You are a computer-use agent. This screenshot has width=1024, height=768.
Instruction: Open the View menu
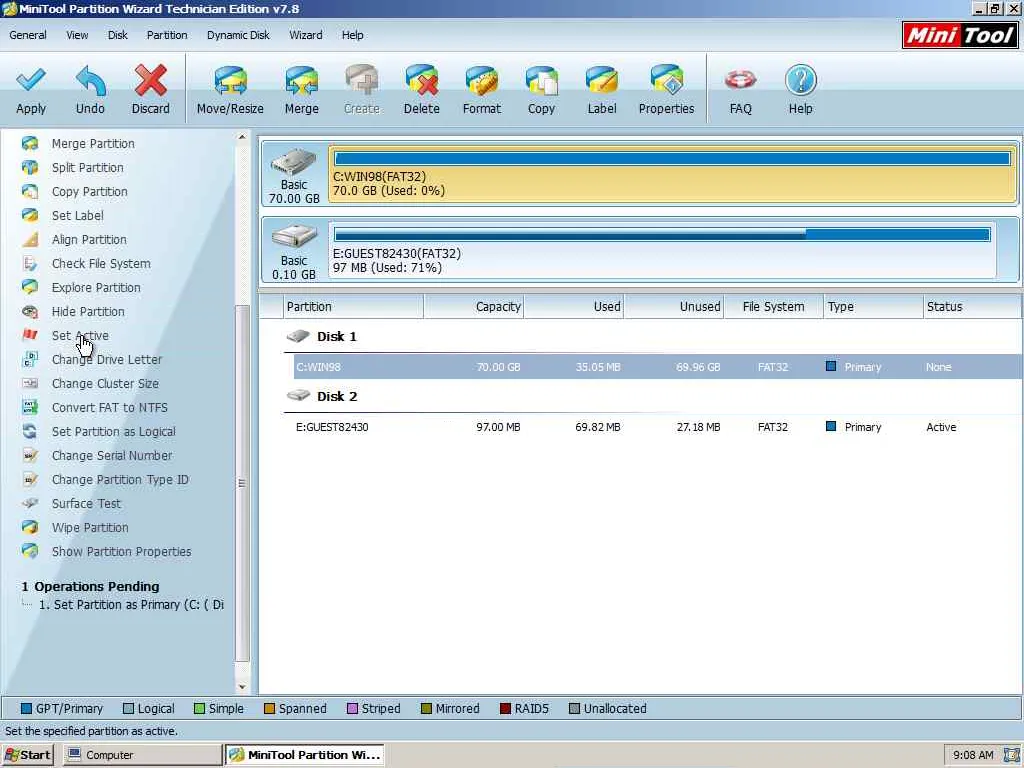click(x=76, y=35)
